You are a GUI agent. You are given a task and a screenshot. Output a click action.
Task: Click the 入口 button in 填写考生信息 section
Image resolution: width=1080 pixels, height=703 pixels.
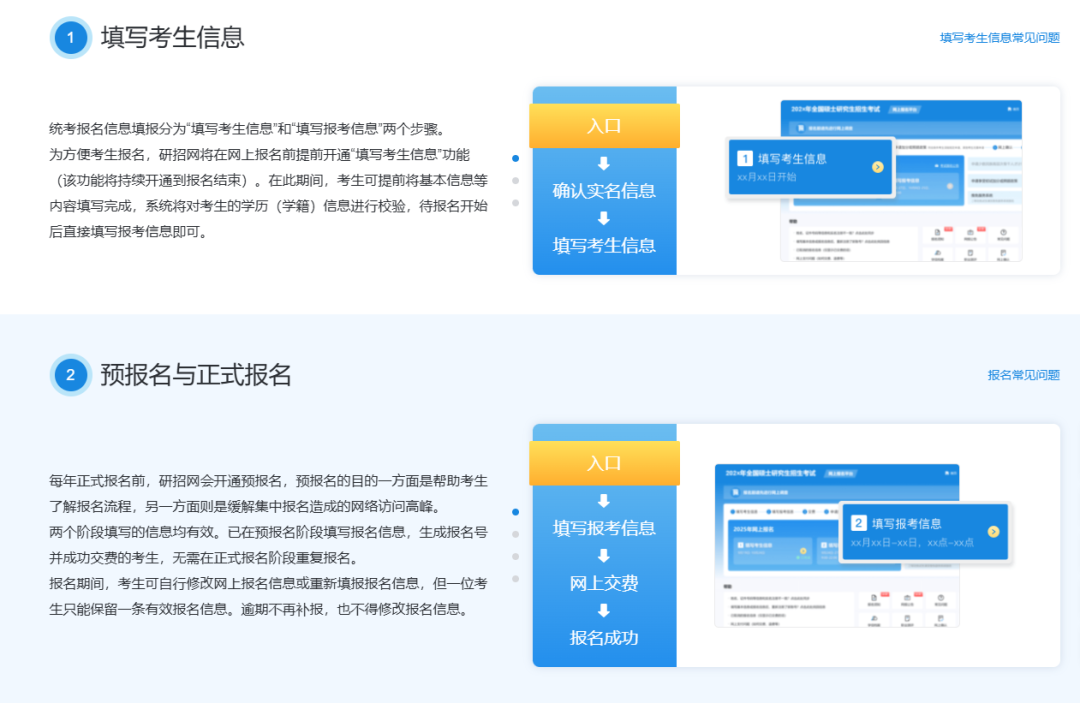[604, 126]
